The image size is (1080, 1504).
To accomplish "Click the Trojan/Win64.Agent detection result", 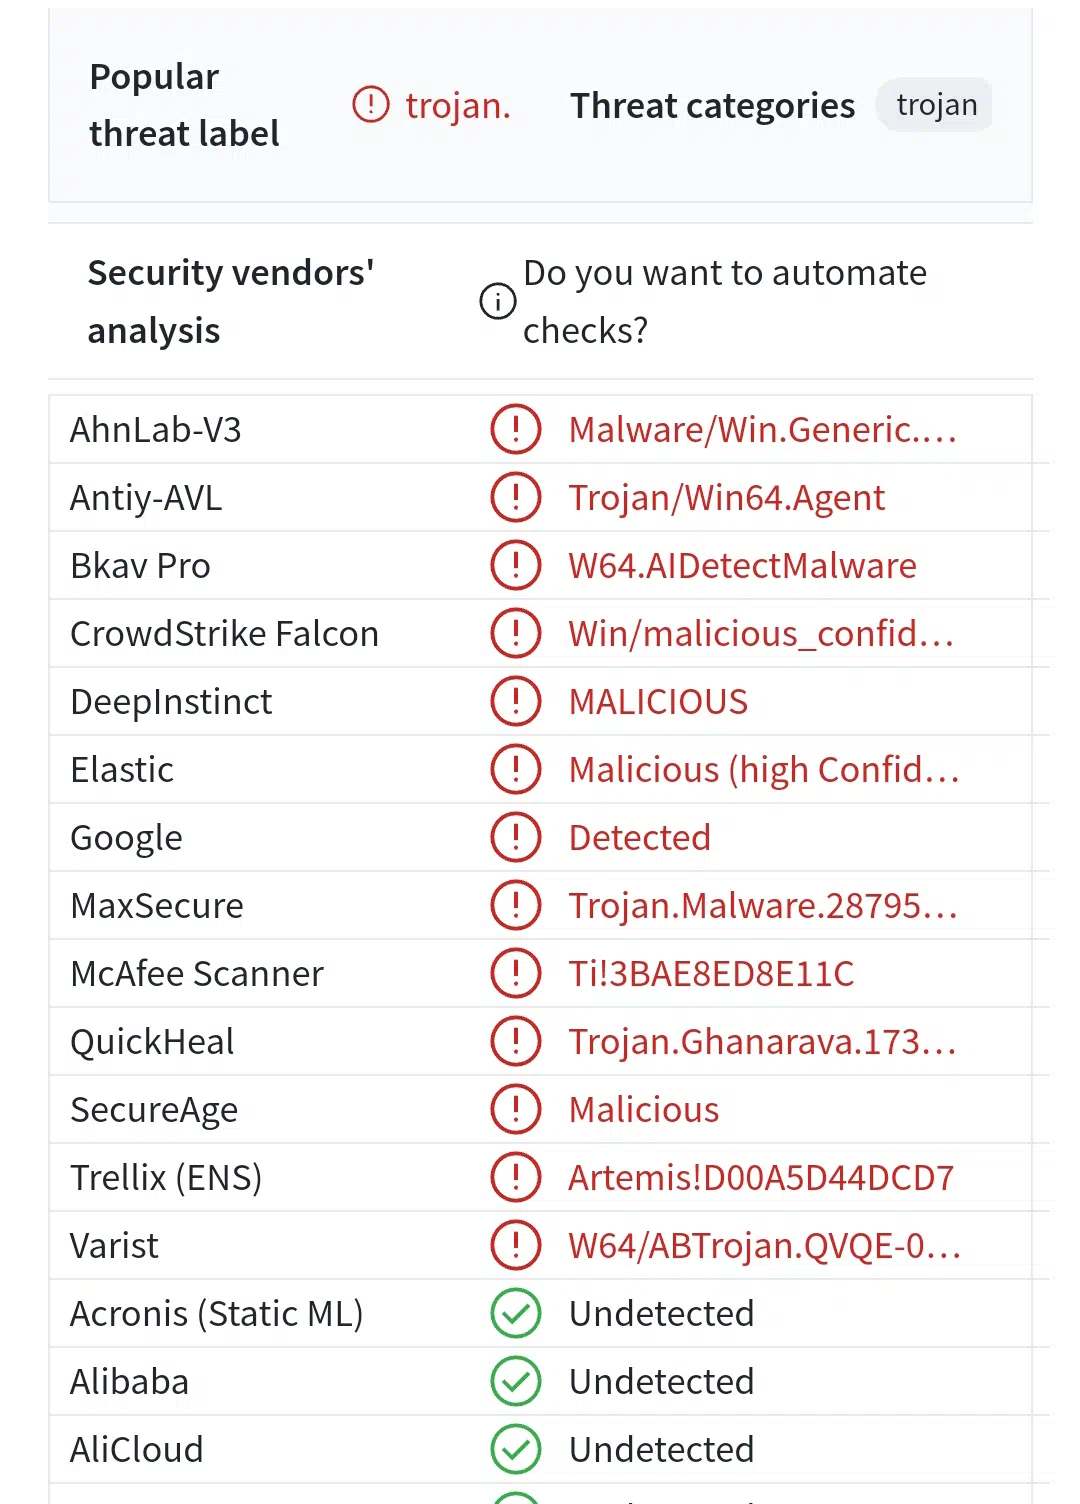I will (x=727, y=498).
